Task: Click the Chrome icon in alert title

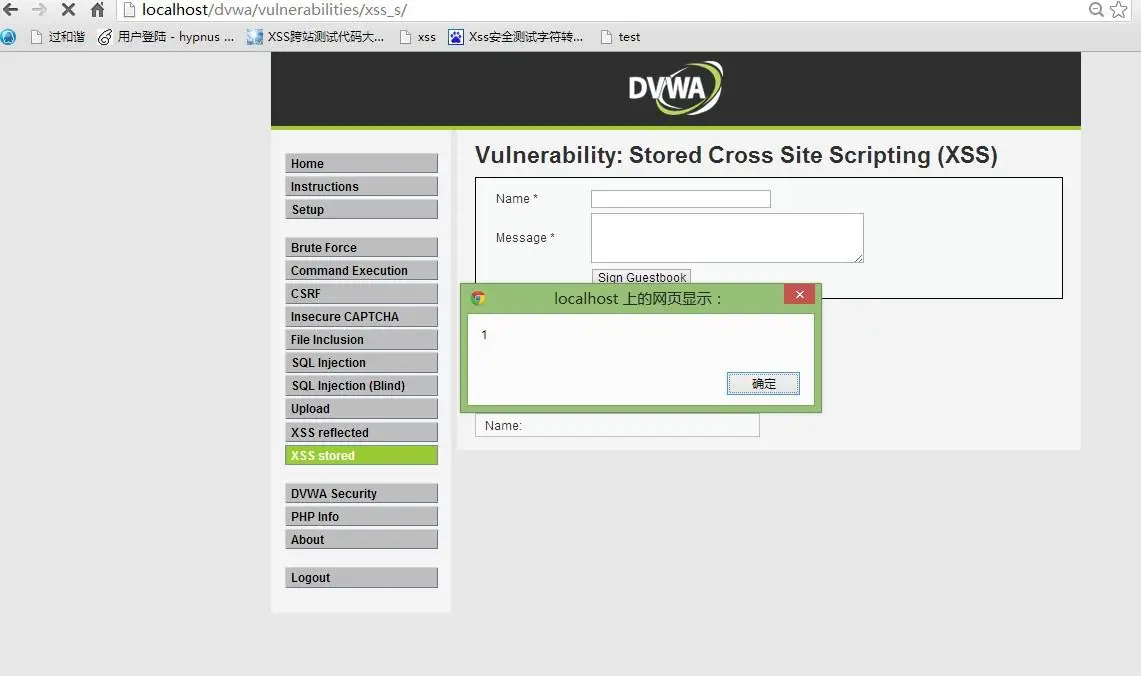Action: pyautogui.click(x=478, y=298)
